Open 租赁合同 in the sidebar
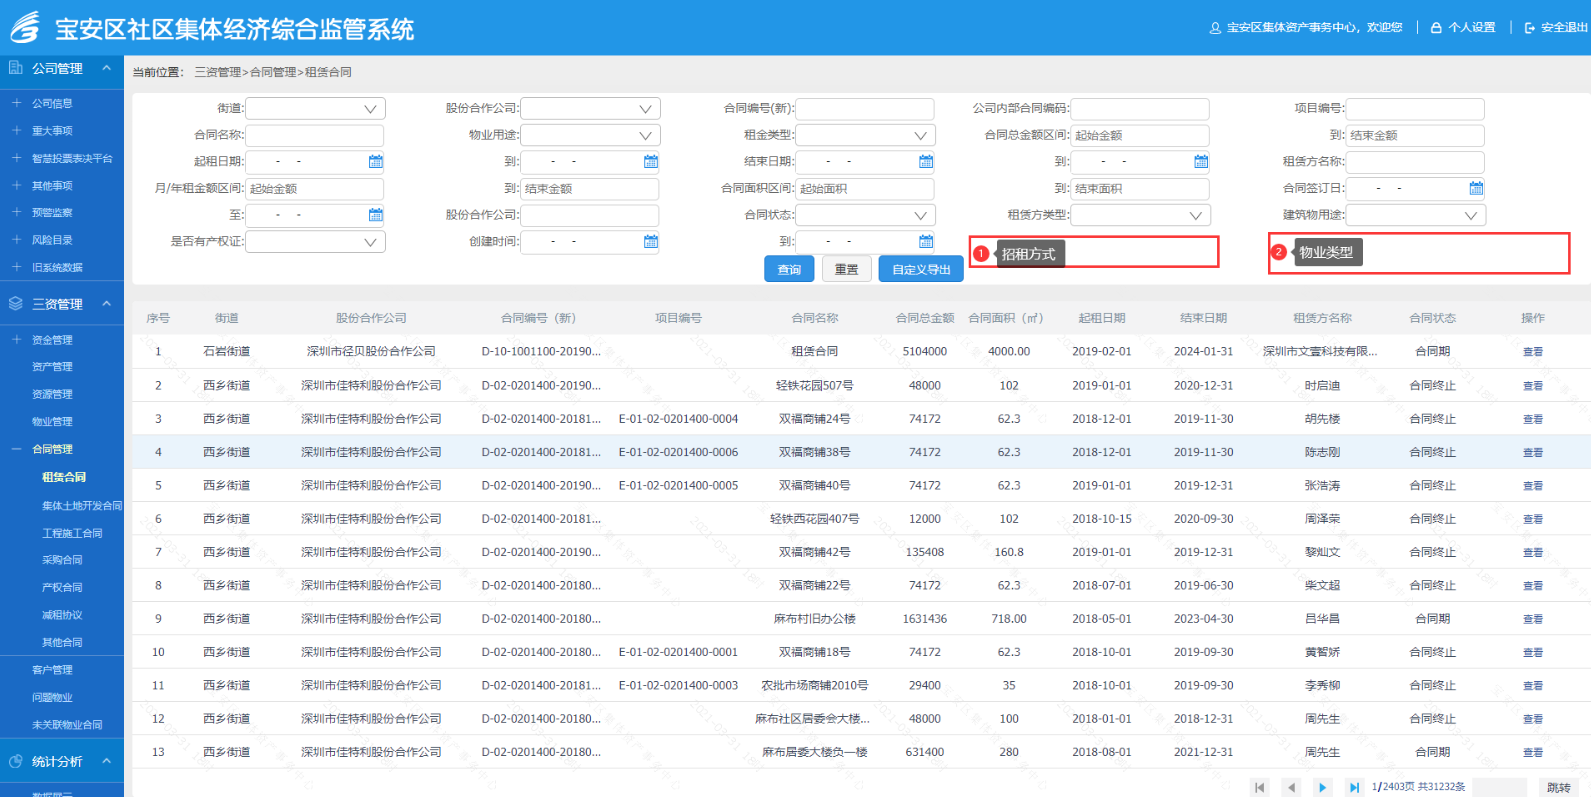This screenshot has height=797, width=1591. click(x=64, y=477)
